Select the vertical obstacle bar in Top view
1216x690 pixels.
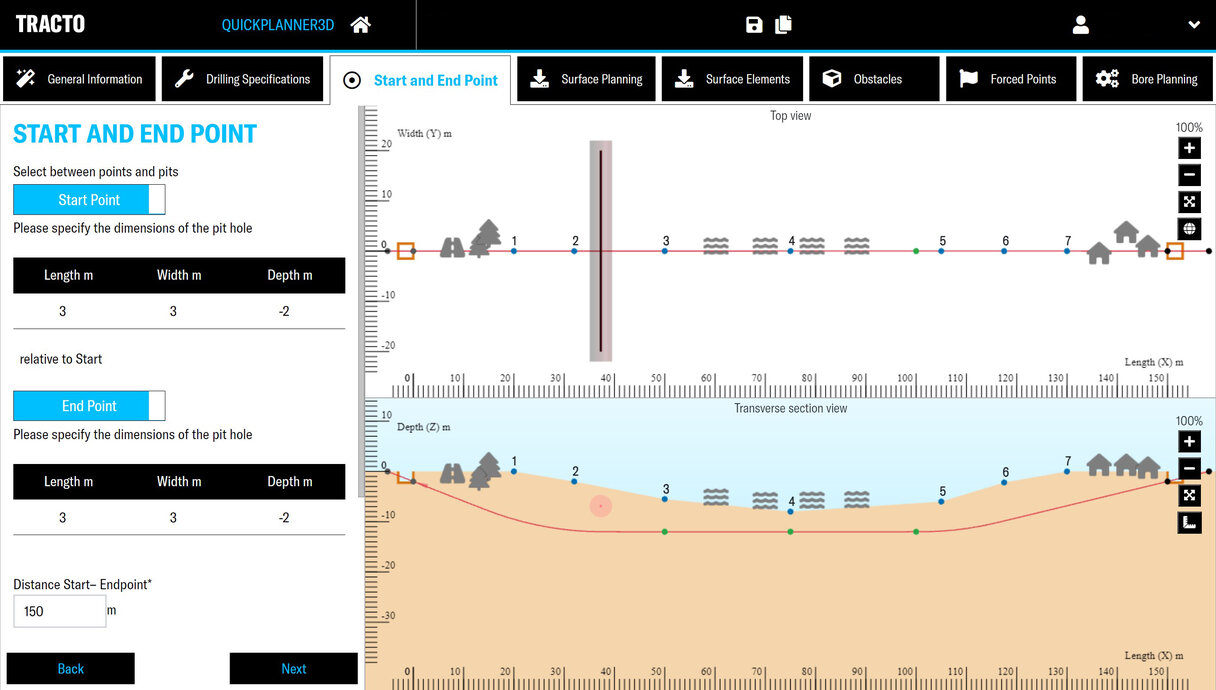[601, 250]
